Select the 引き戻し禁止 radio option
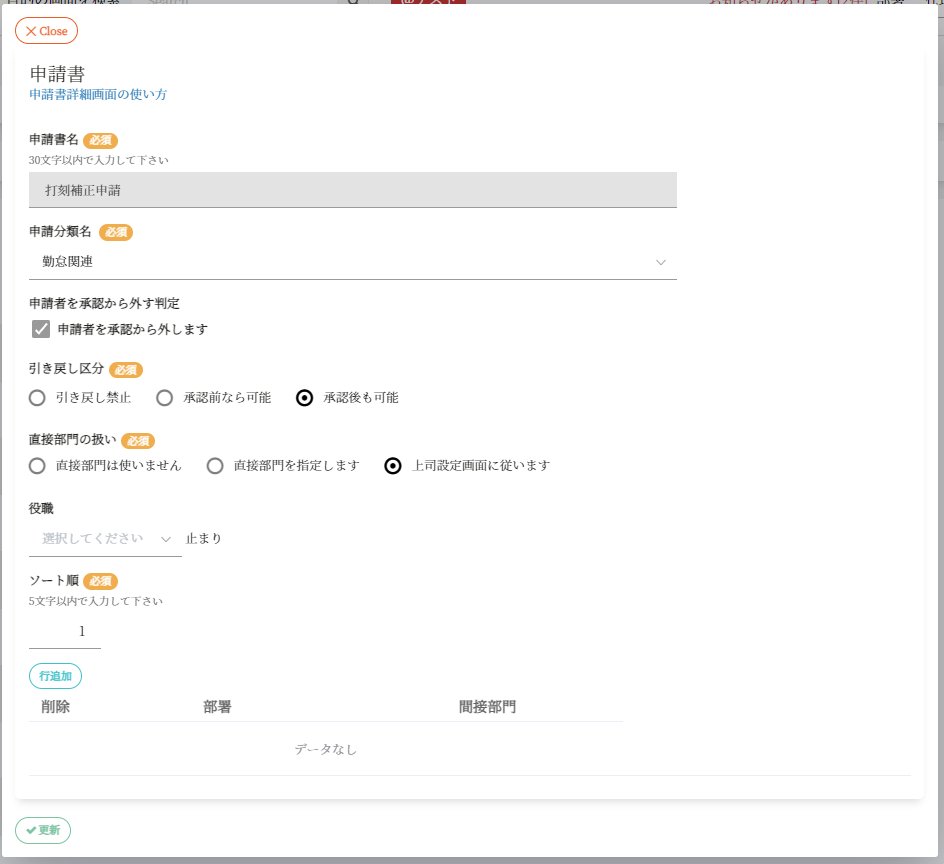 pyautogui.click(x=38, y=398)
